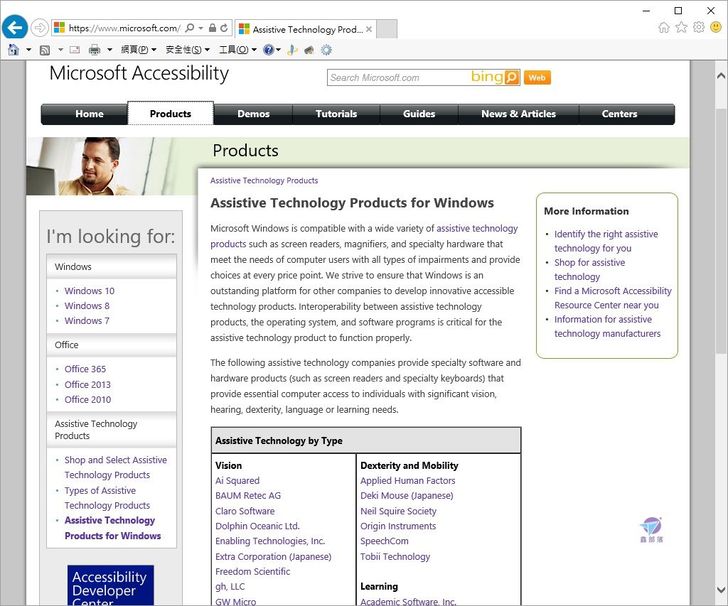The image size is (728, 606).
Task: Open the Windows 10 sidebar link
Action: 89,291
